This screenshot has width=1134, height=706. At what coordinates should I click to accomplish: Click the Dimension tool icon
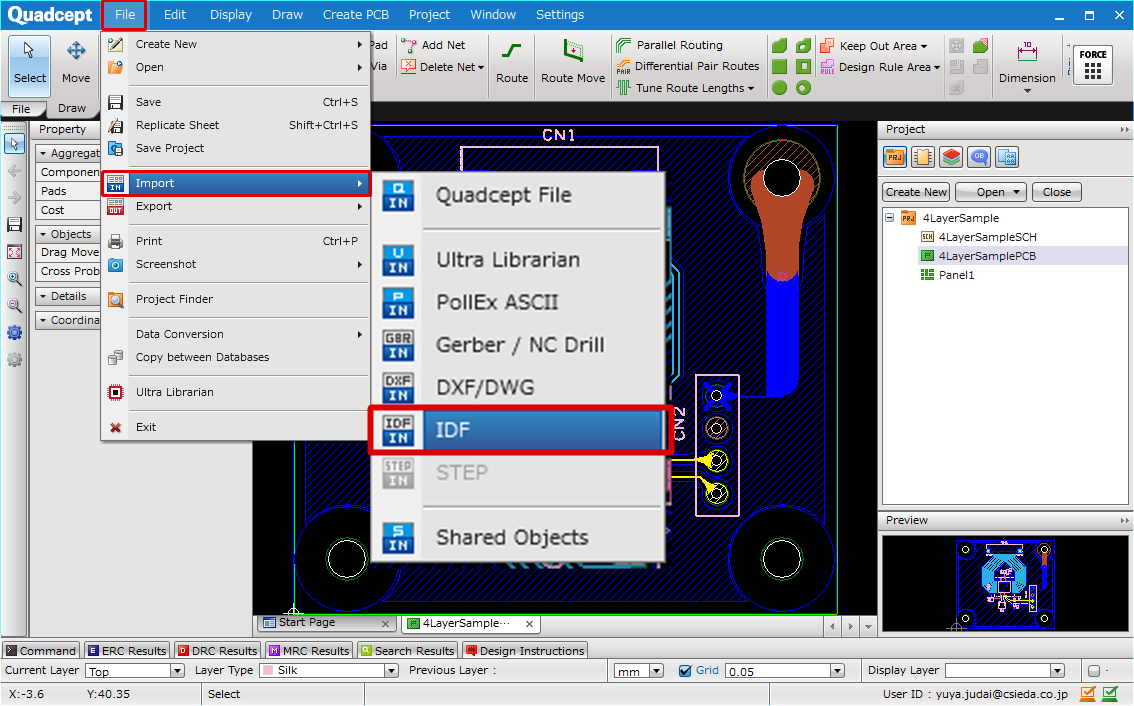(x=1027, y=53)
